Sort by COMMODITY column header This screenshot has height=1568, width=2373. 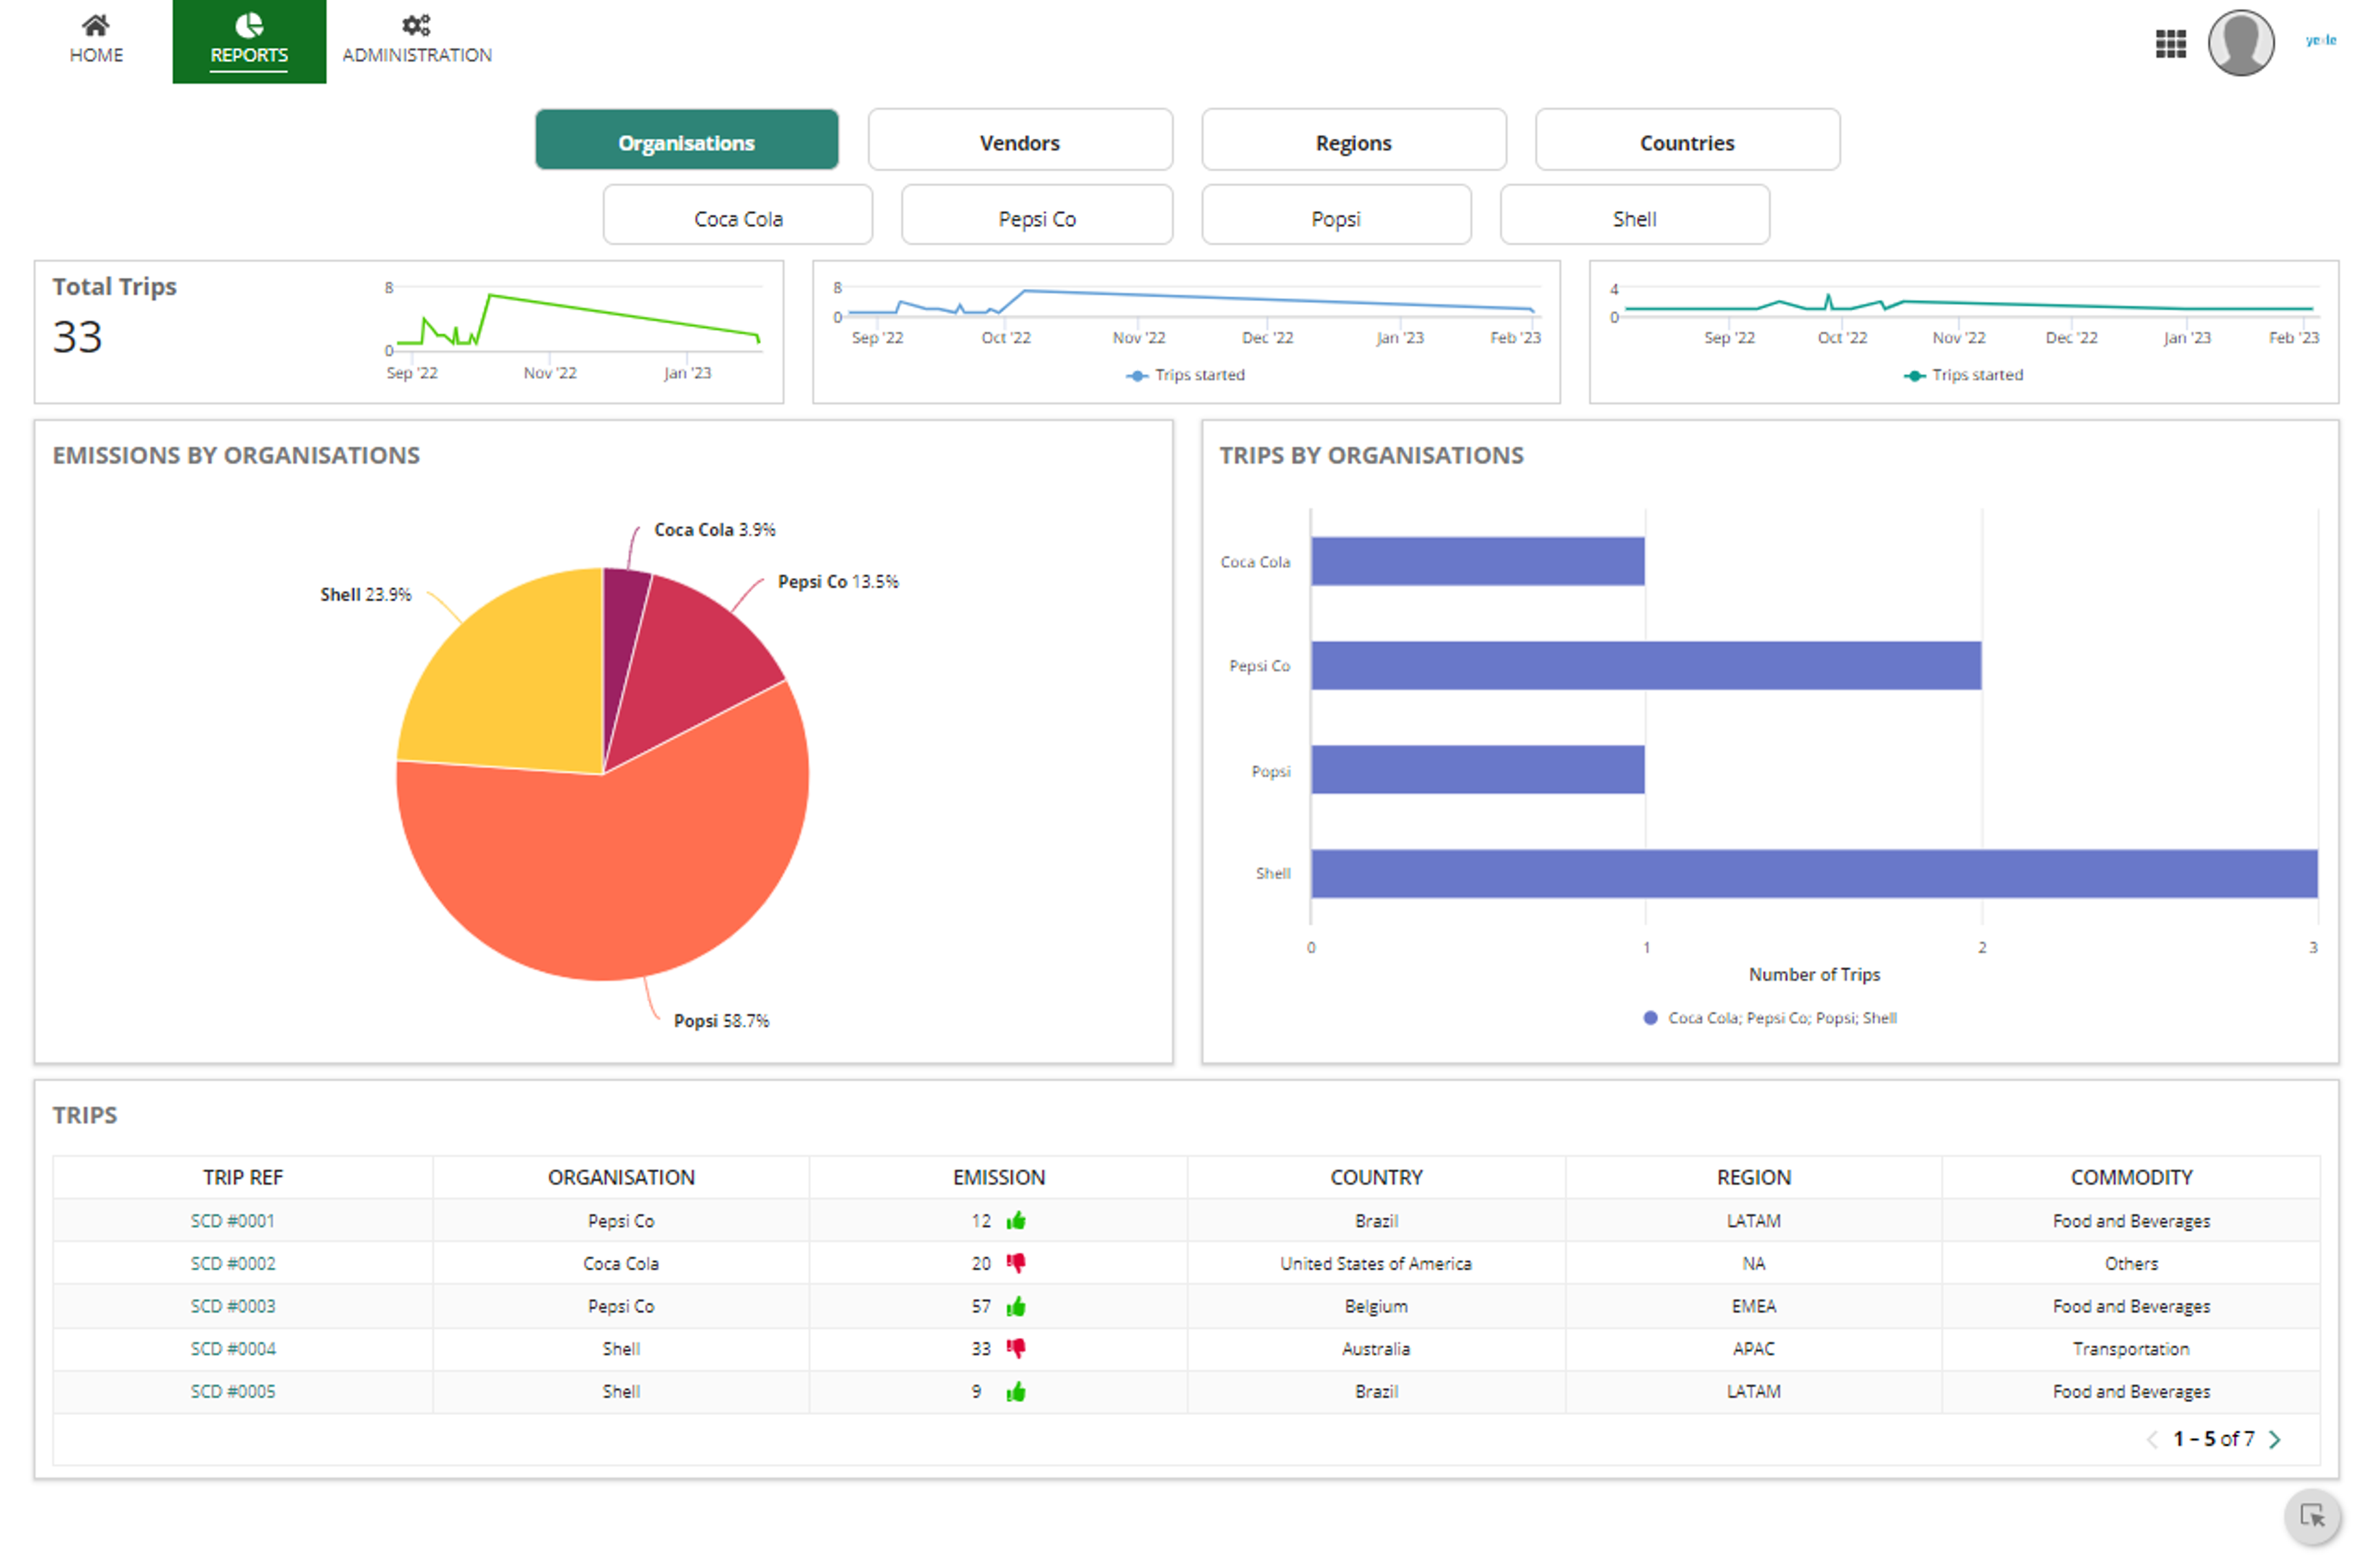pos(2131,1178)
